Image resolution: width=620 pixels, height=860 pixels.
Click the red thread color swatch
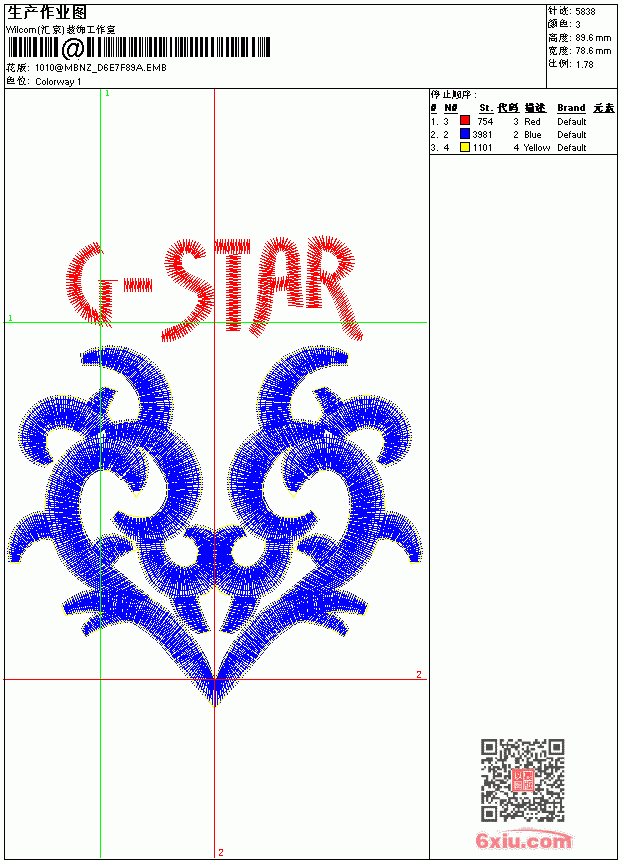tap(465, 121)
